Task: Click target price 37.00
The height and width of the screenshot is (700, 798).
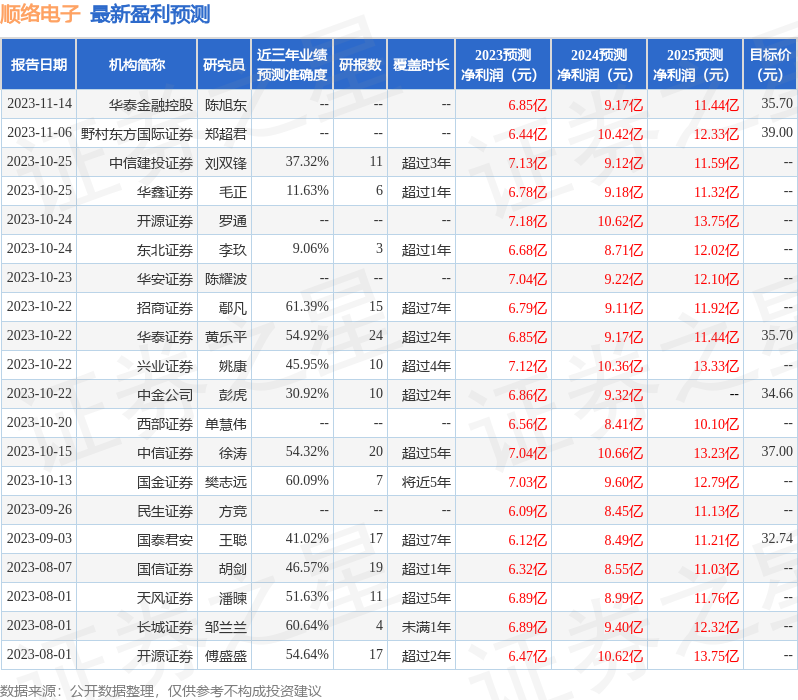Action: click(x=777, y=452)
